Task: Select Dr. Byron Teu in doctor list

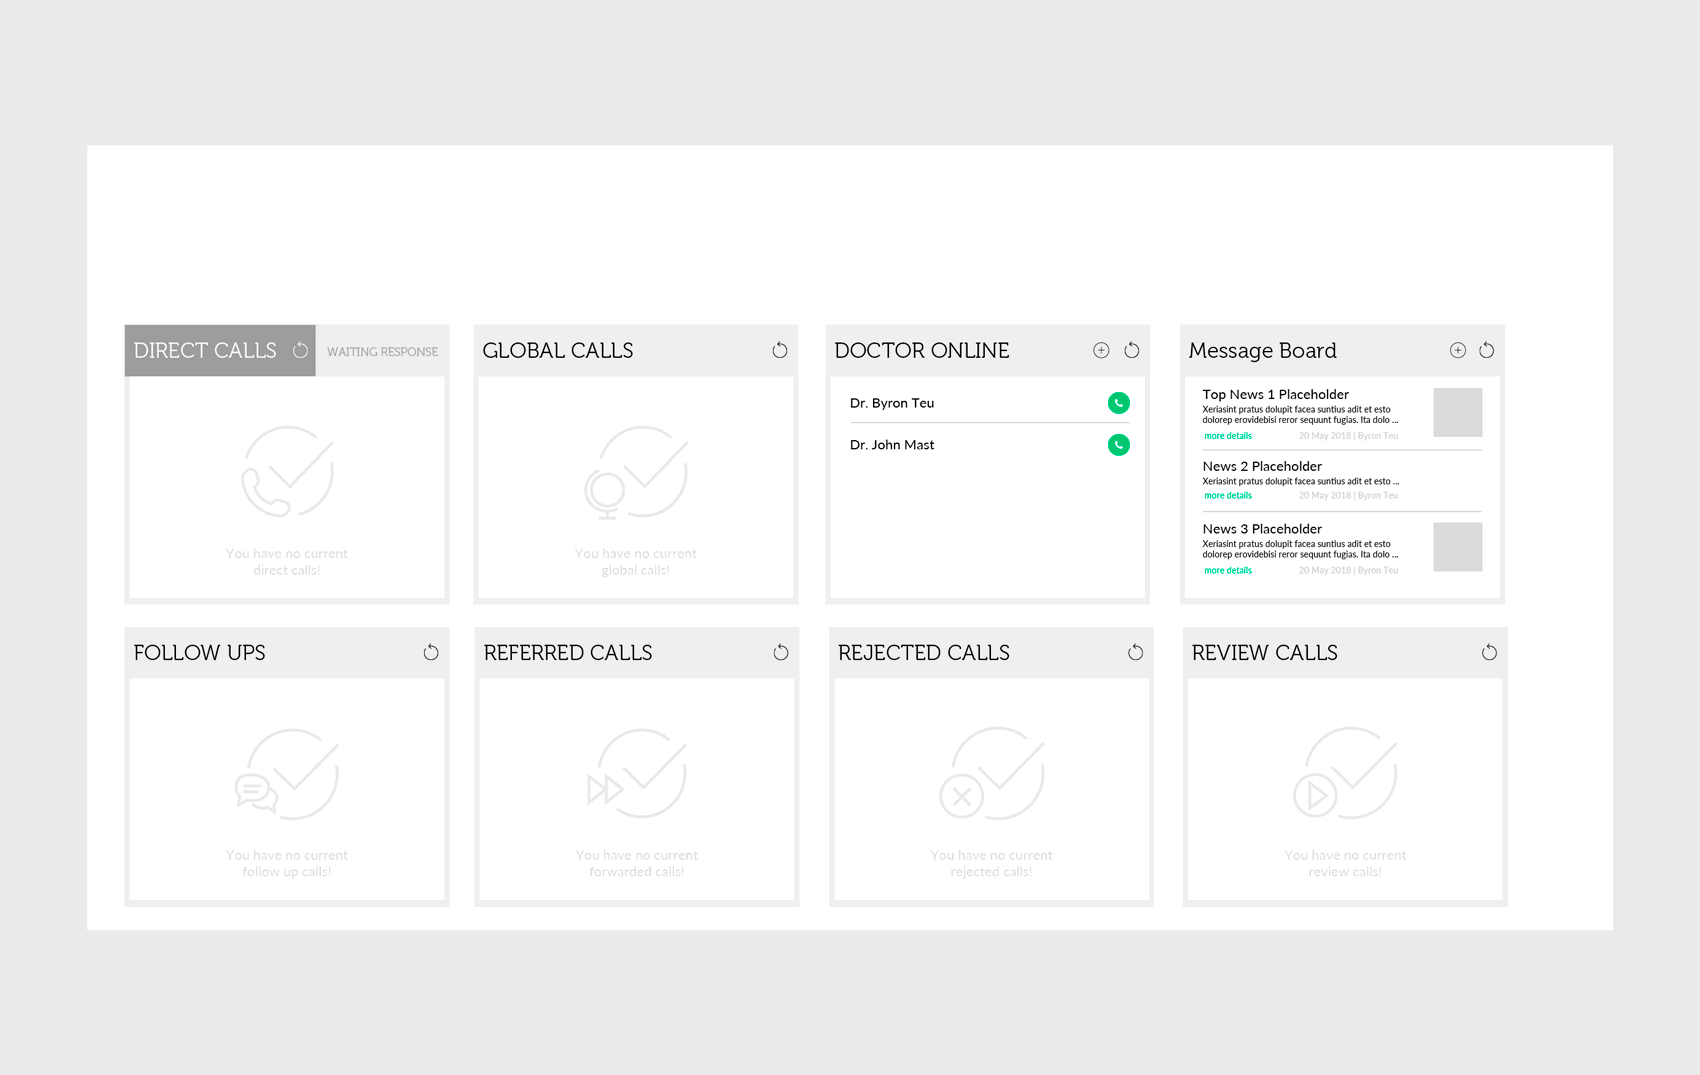Action: [x=892, y=403]
